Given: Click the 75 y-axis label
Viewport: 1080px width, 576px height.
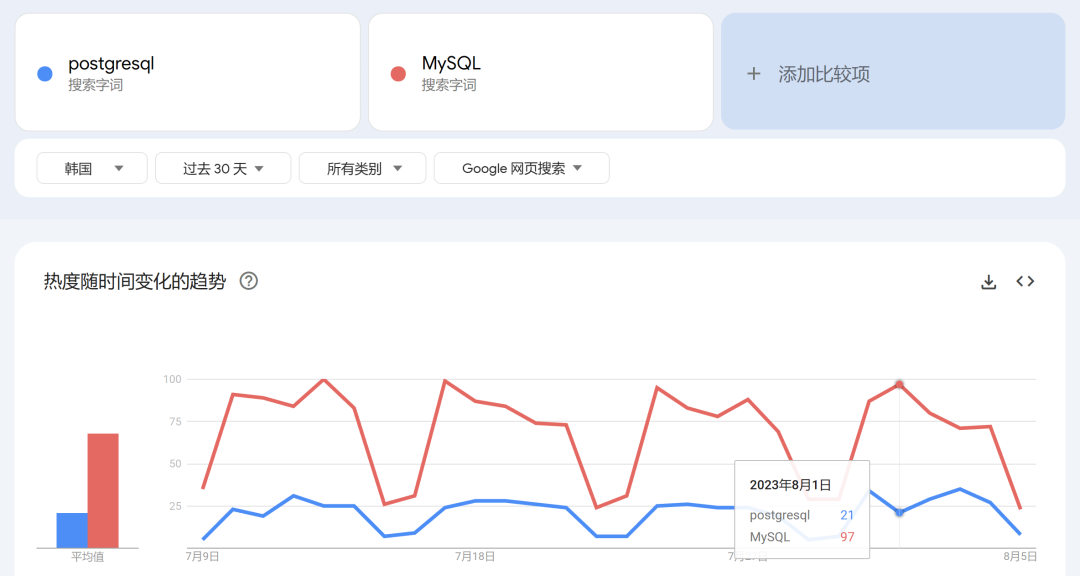Looking at the screenshot, I should 175,422.
